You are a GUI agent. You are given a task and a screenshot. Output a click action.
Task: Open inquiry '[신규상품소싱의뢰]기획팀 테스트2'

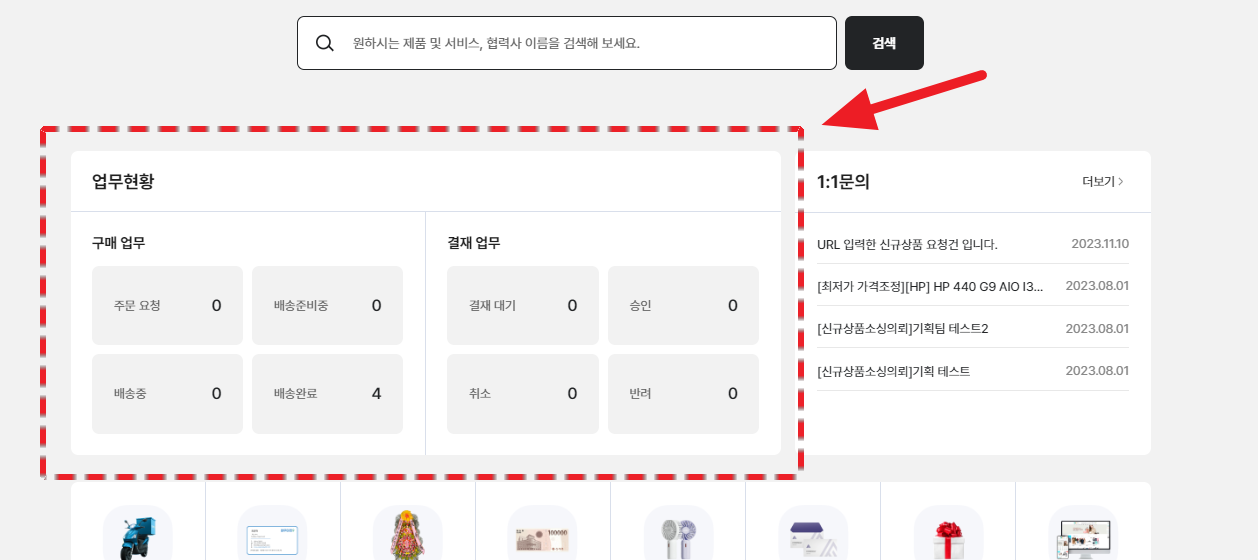(x=902, y=329)
